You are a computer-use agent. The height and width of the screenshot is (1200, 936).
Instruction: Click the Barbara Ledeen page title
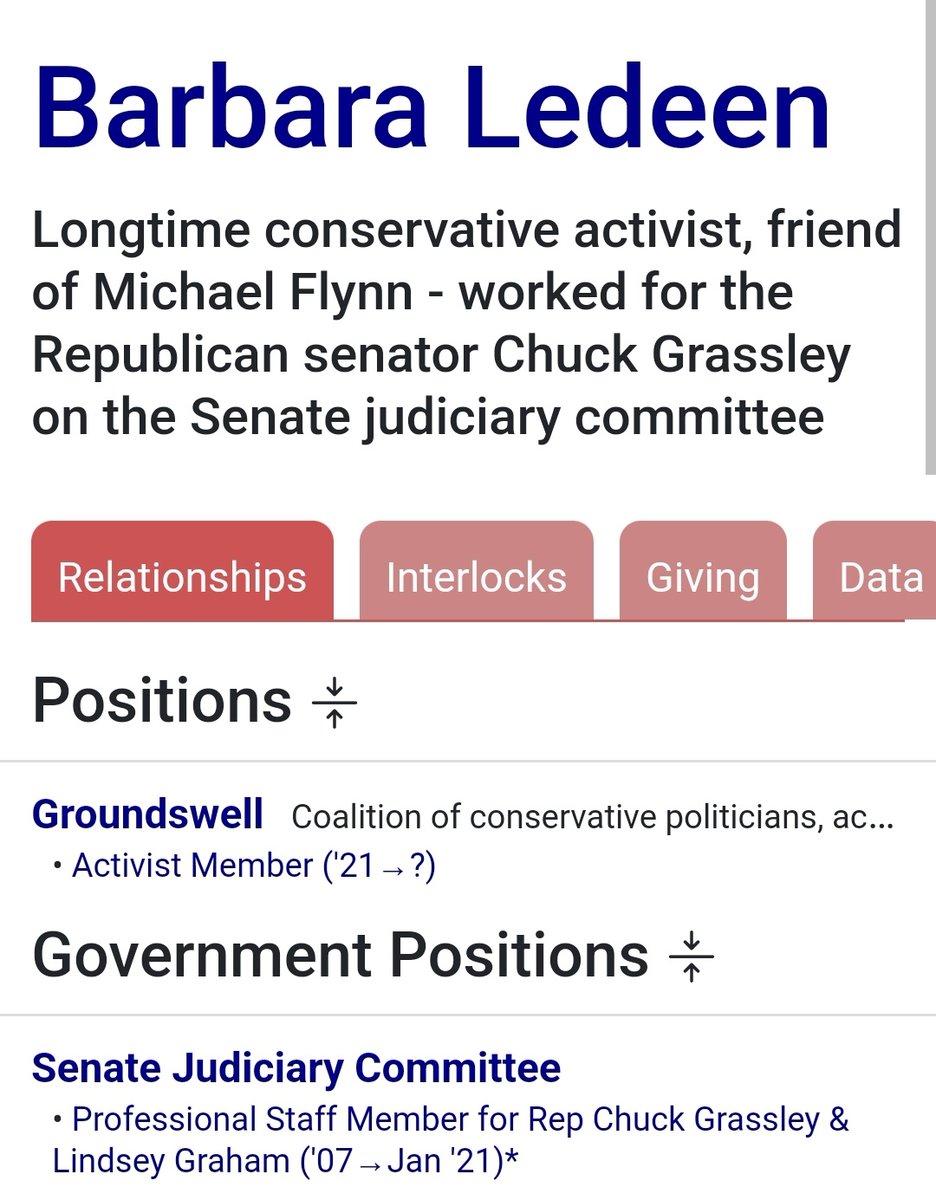pos(432,107)
